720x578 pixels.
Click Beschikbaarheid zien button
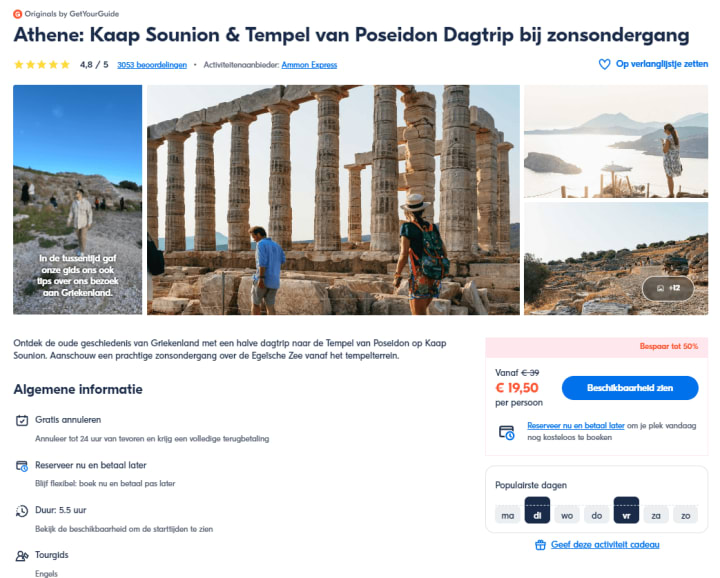[x=630, y=388]
